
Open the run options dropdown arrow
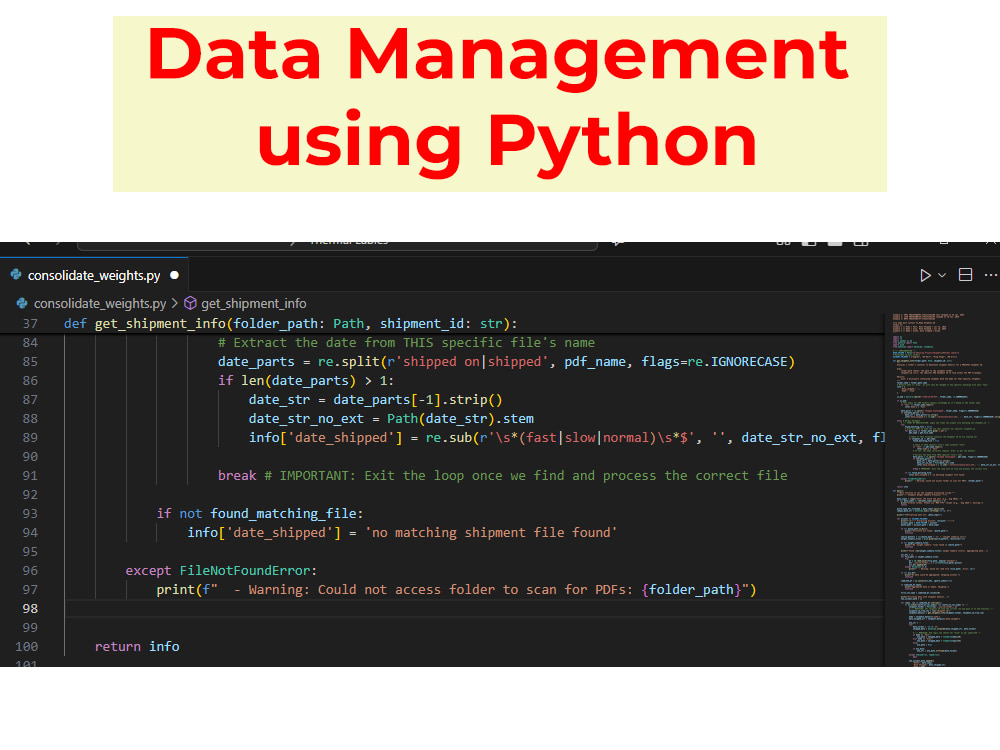point(942,275)
